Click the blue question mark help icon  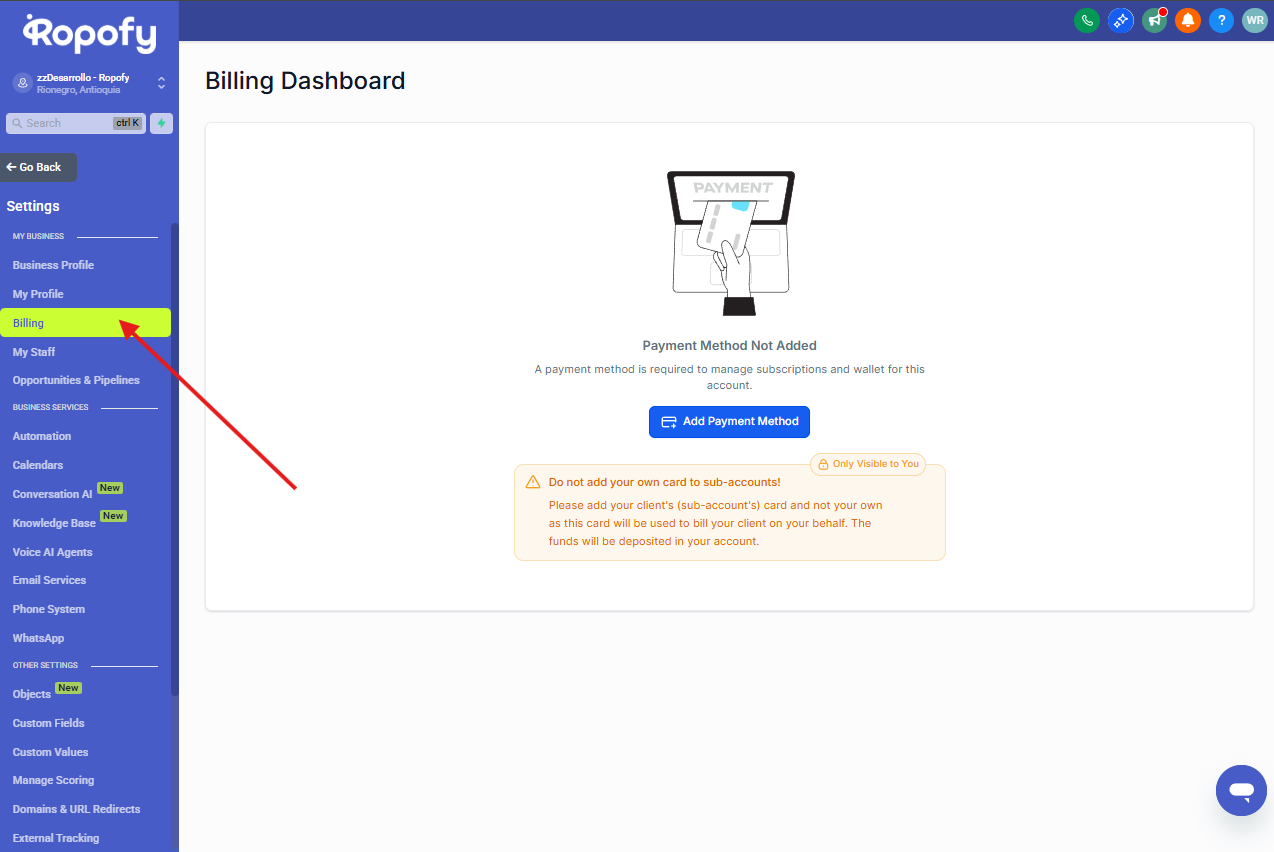(x=1221, y=20)
